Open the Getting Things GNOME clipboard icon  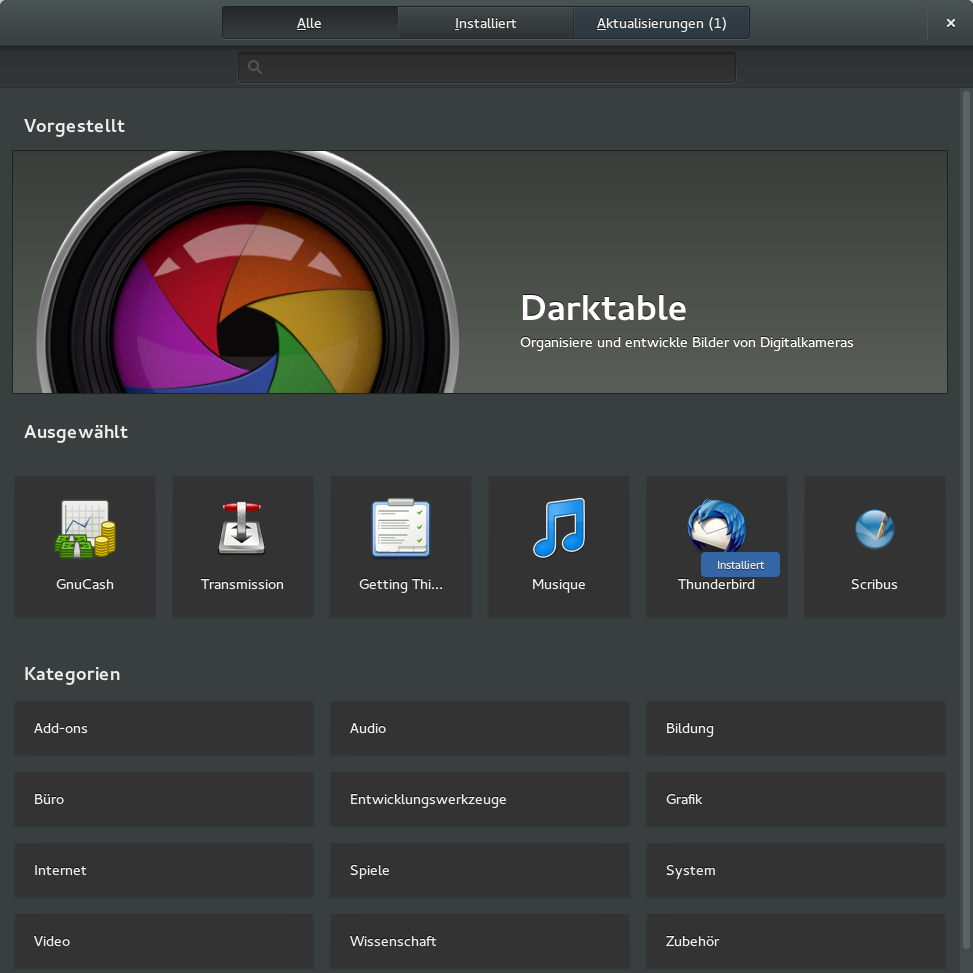point(401,527)
